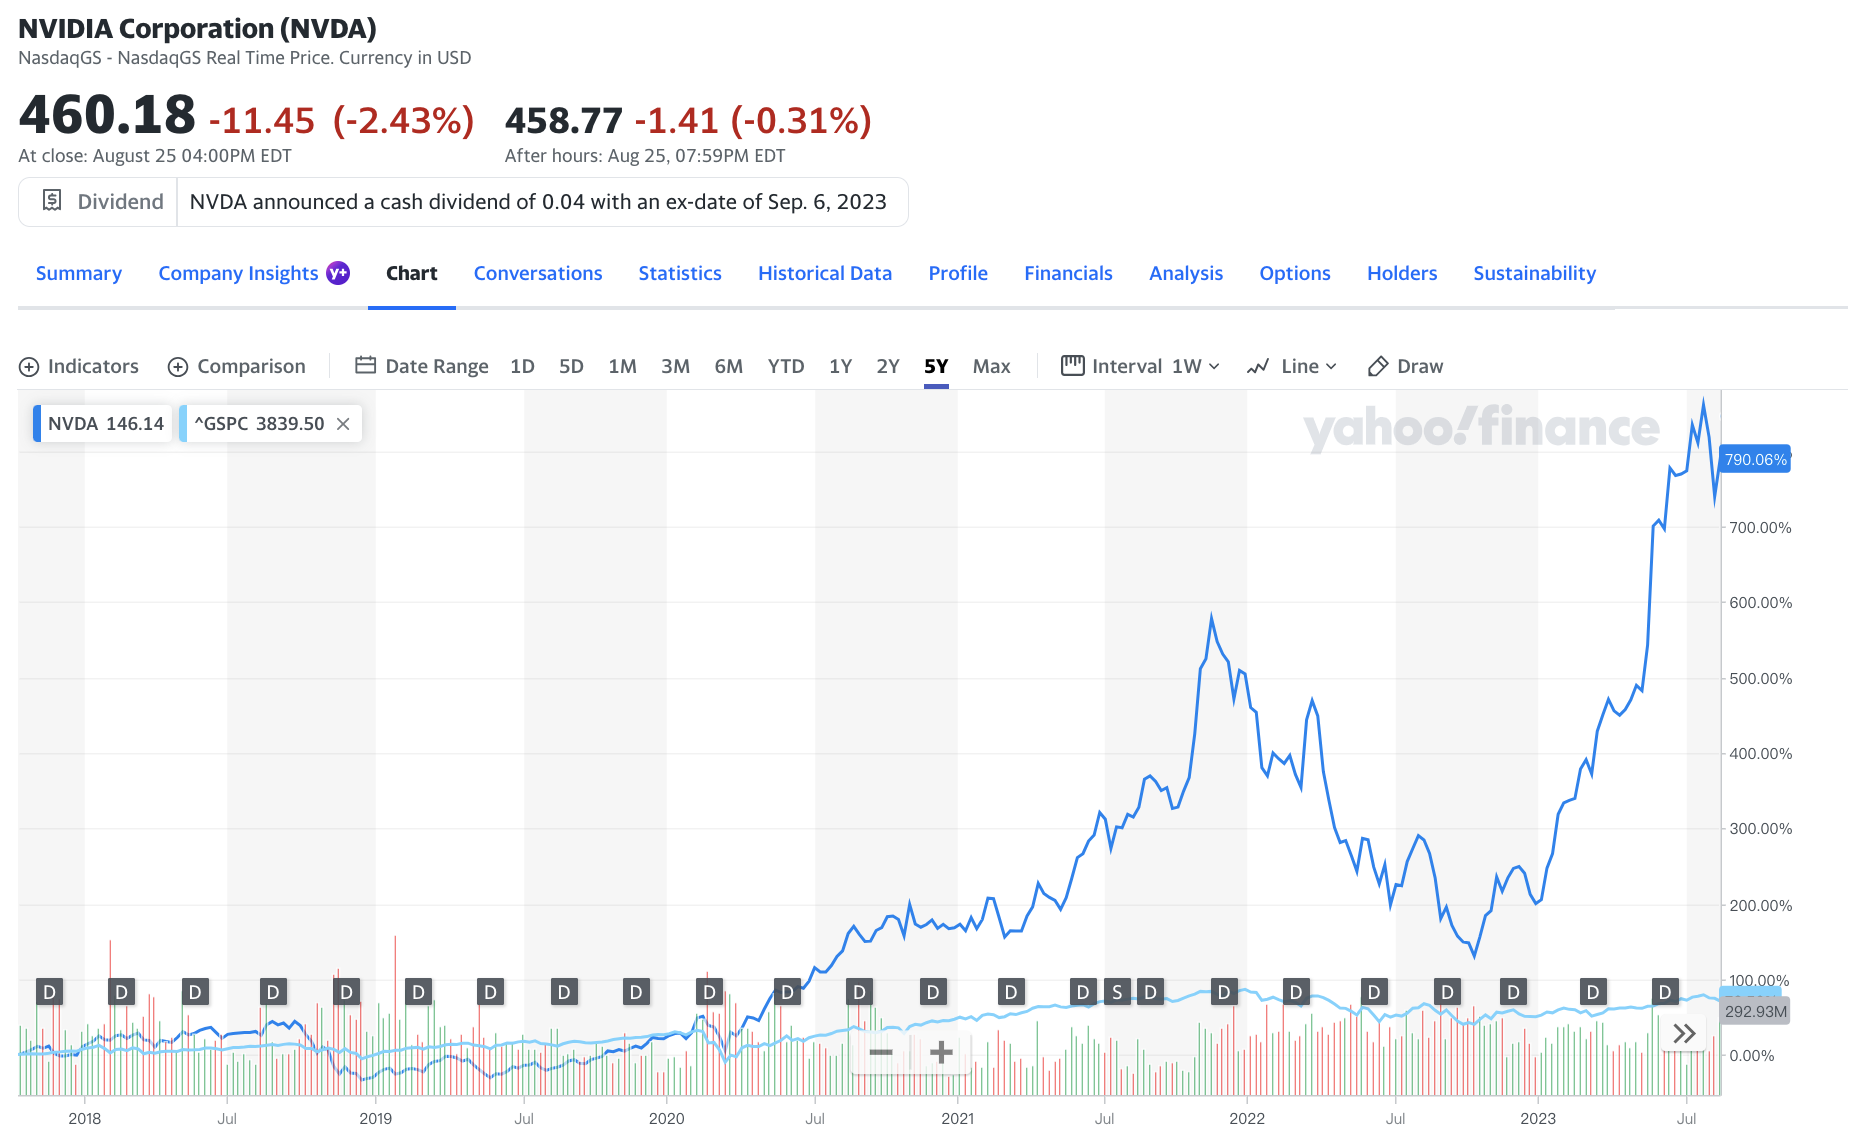Select the 6M range
This screenshot has height=1144, width=1866.
click(728, 366)
